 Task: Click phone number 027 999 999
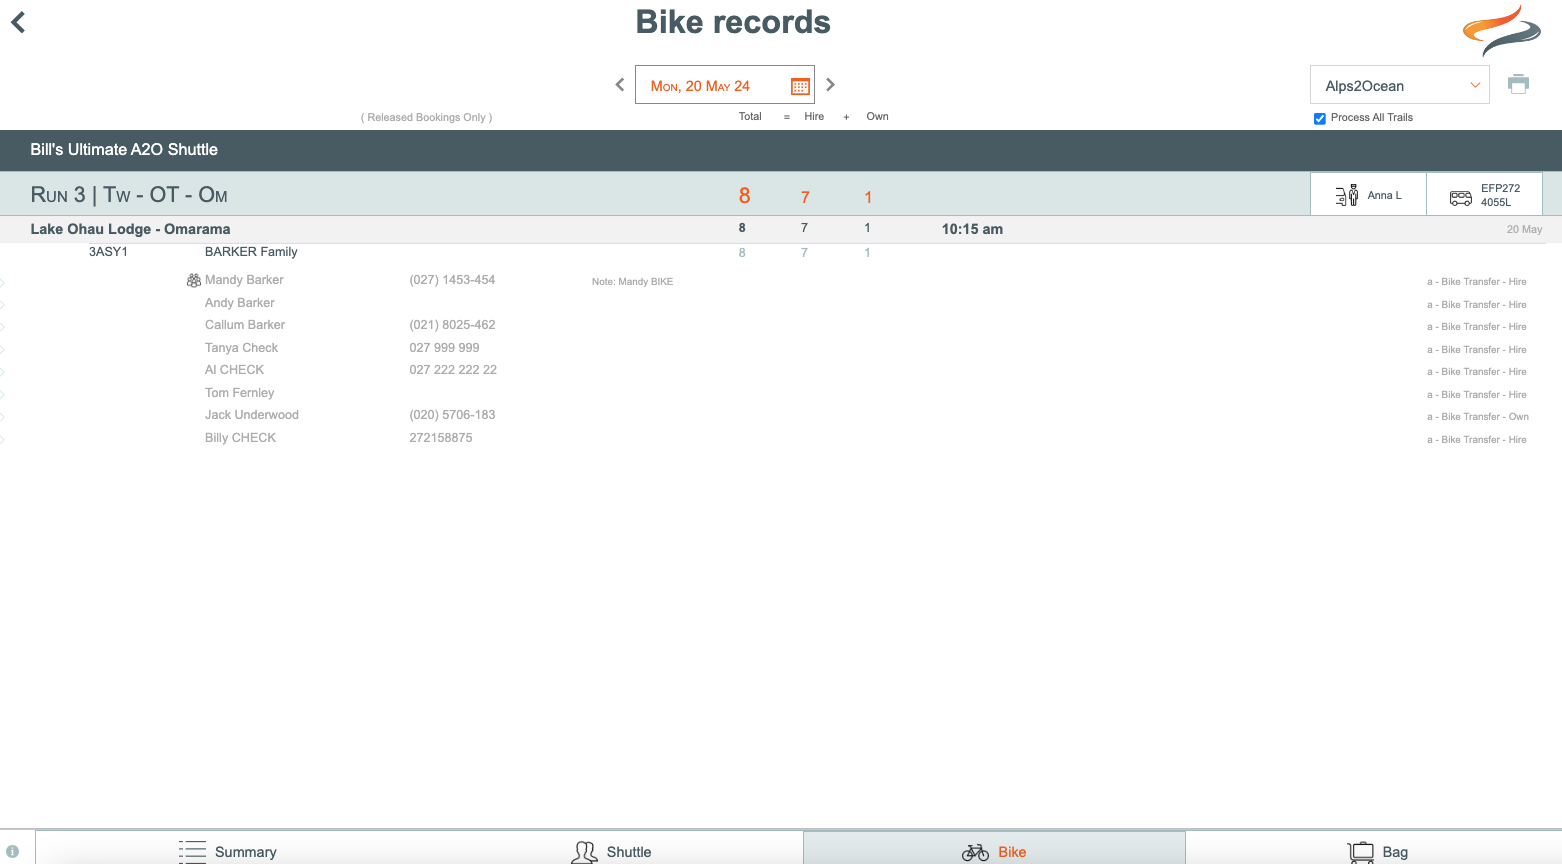click(444, 348)
